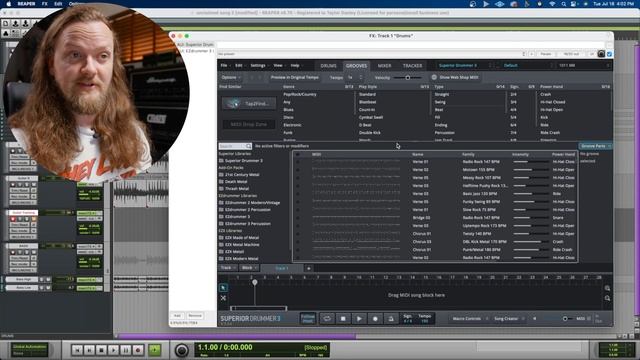Click the loop button in Superior Drummer transport
The width and height of the screenshot is (640, 360).
click(x=327, y=318)
